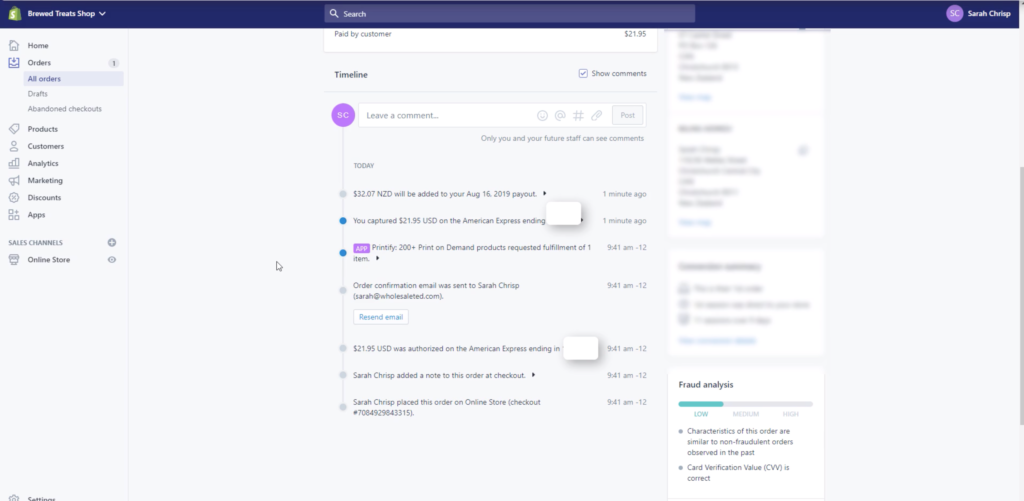This screenshot has height=501, width=1024.
Task: Open Online Store channel
Action: click(49, 260)
